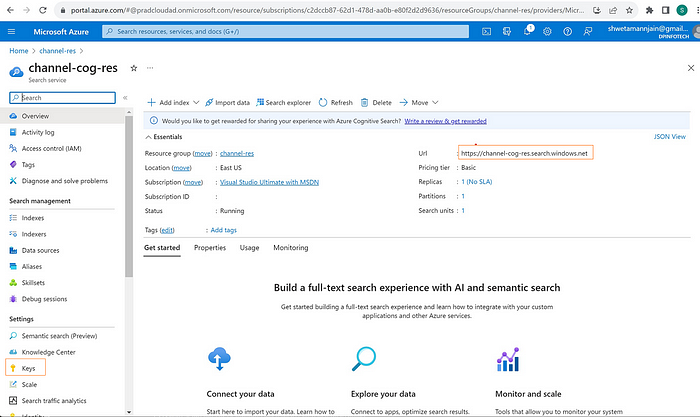Image resolution: width=700 pixels, height=417 pixels.
Task: Open the Help question mark icon
Action: tap(567, 32)
